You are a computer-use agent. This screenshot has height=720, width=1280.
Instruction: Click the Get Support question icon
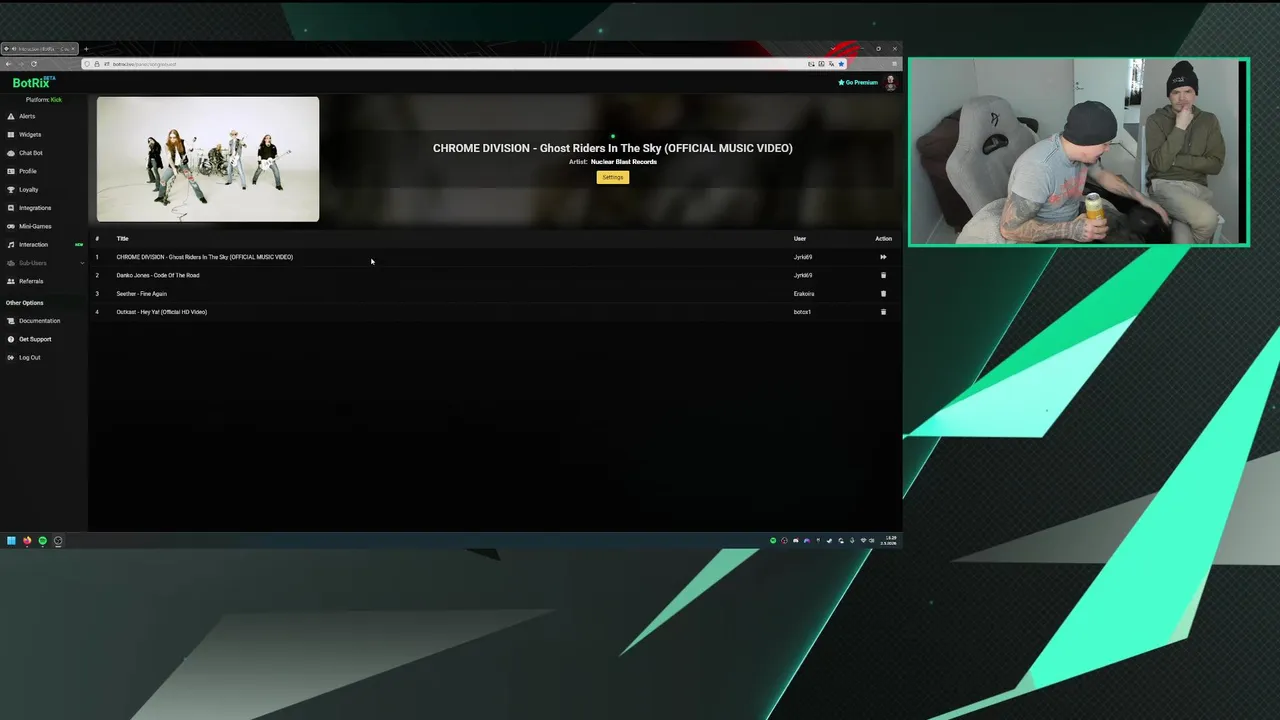pos(11,339)
